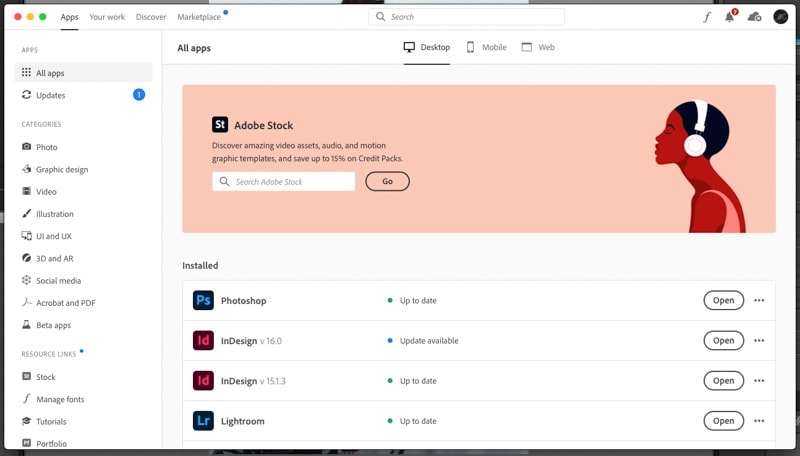
Task: Open more options for InDesign v 15.1.3
Action: click(x=759, y=381)
